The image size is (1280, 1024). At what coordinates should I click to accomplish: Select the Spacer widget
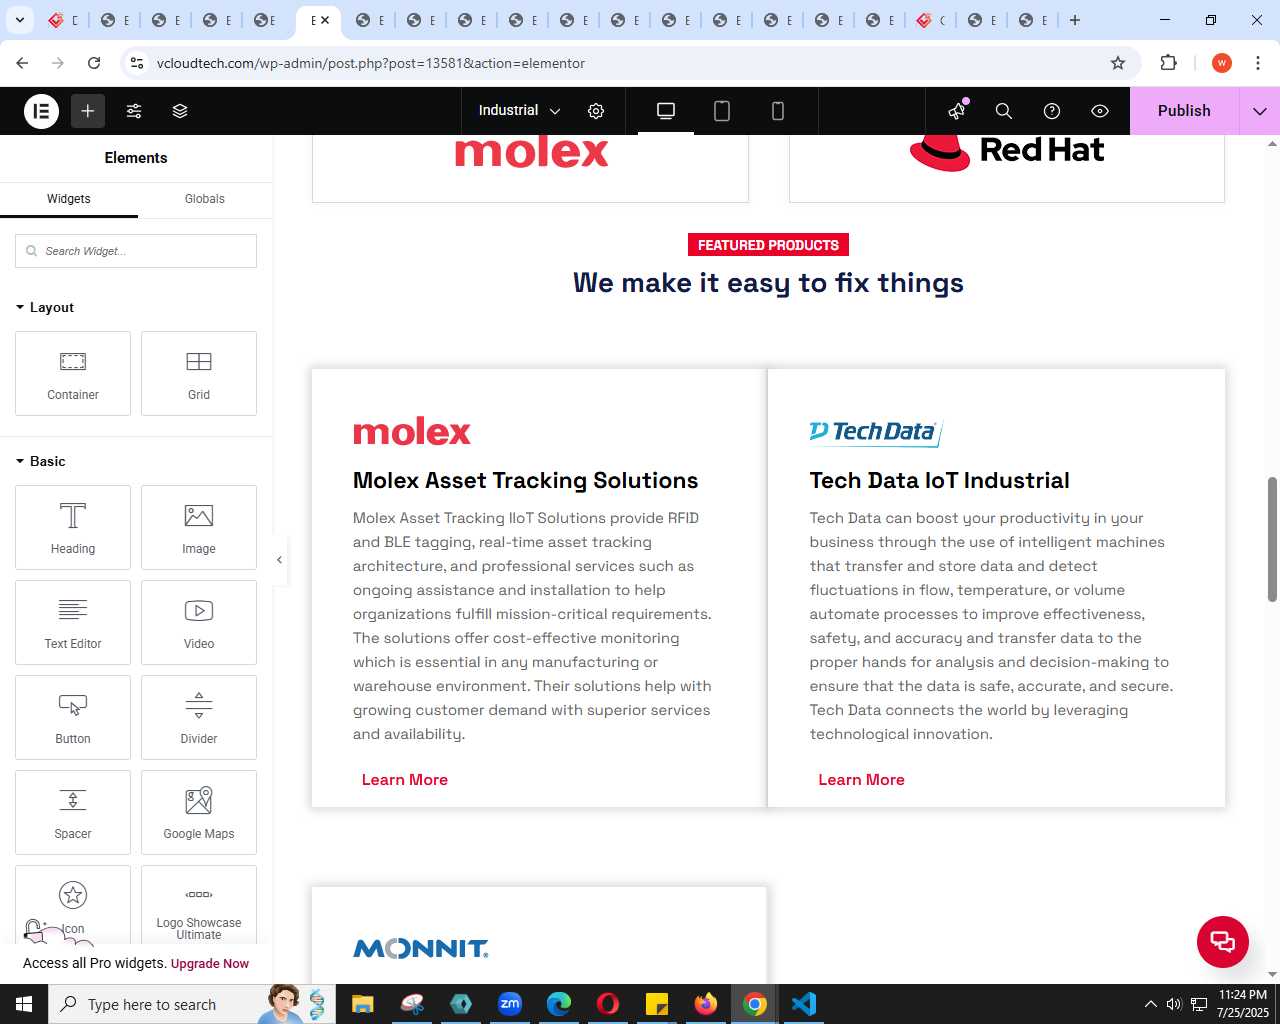tap(73, 812)
